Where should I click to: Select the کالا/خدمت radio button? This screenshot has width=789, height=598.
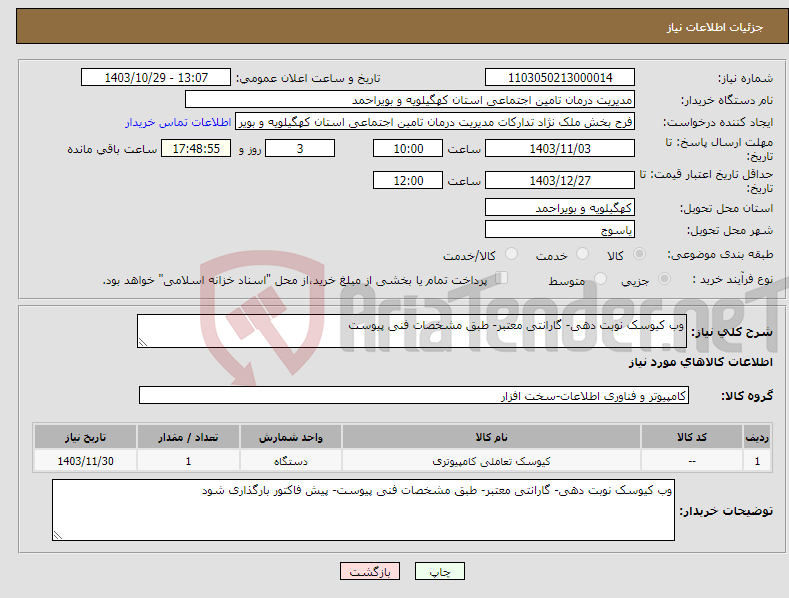pyautogui.click(x=511, y=254)
